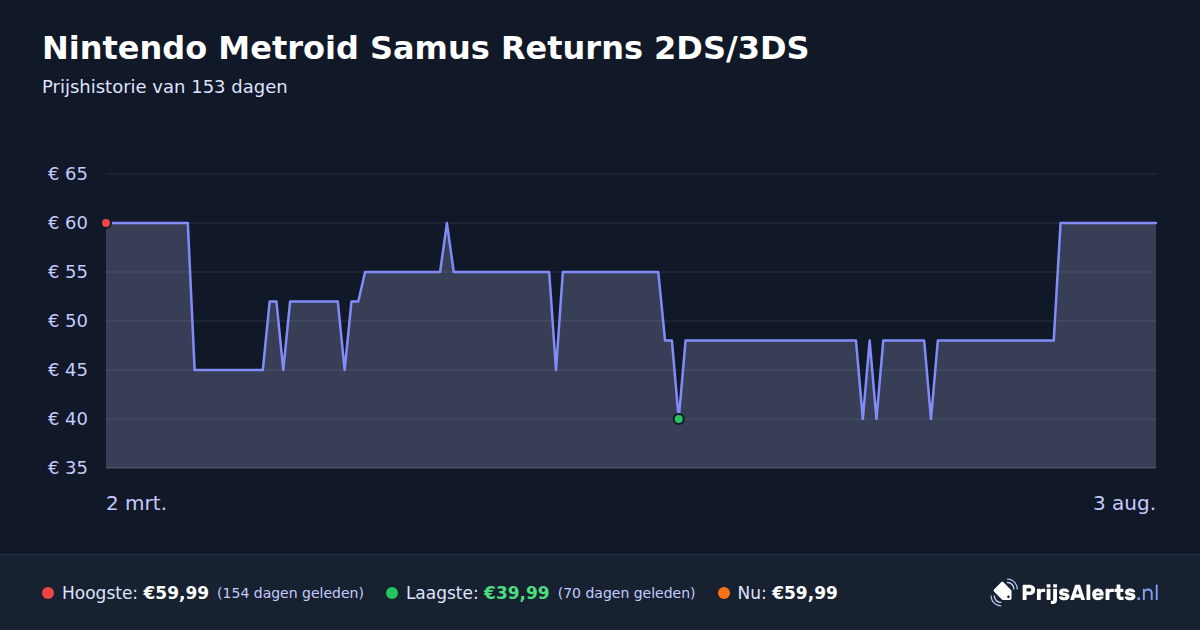Click the red highest-price dot on chart

[x=106, y=223]
